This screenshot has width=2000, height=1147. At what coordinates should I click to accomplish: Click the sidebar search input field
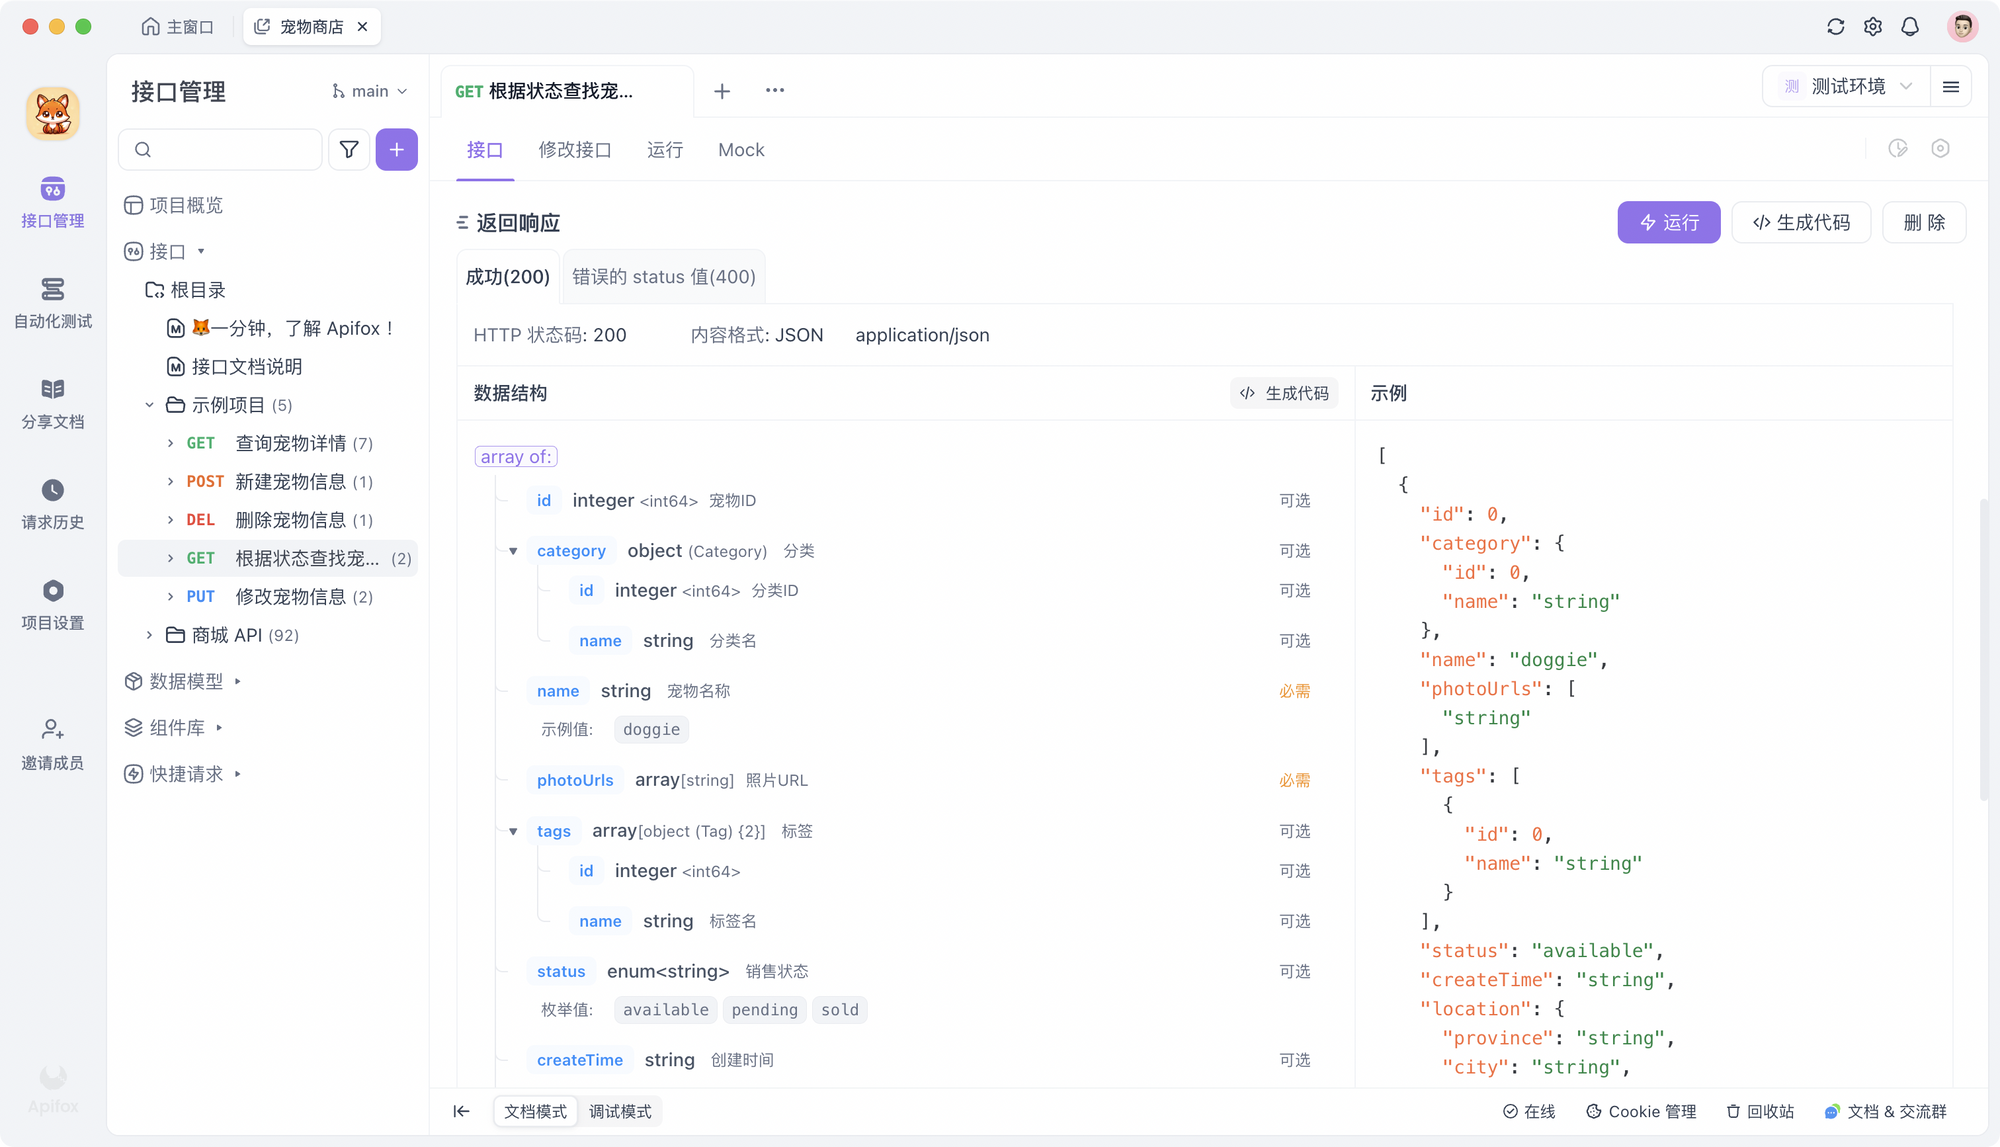pyautogui.click(x=220, y=149)
